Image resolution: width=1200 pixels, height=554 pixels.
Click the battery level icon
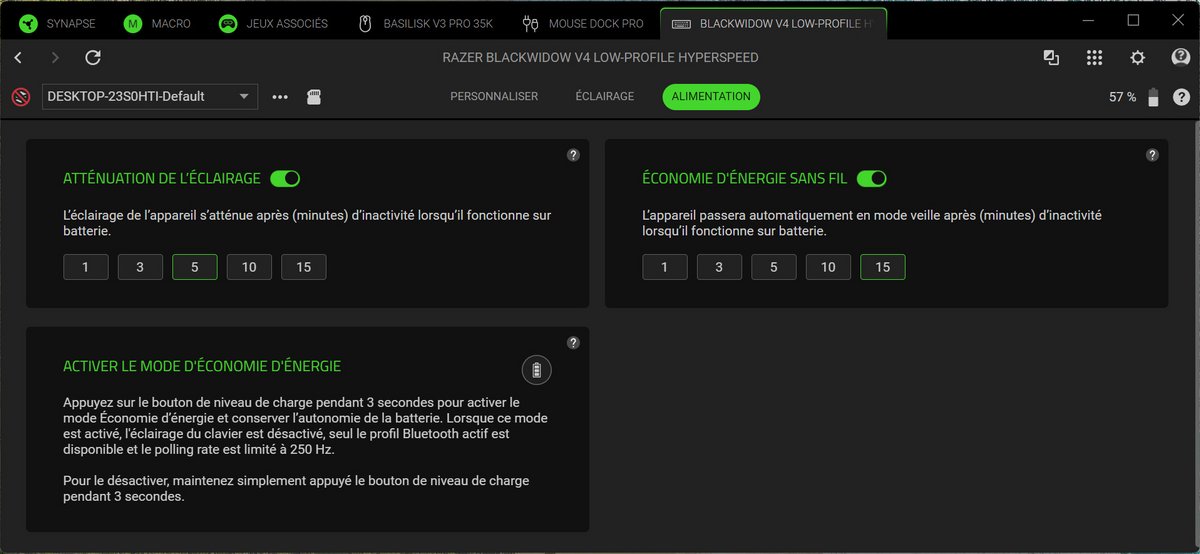click(1154, 97)
